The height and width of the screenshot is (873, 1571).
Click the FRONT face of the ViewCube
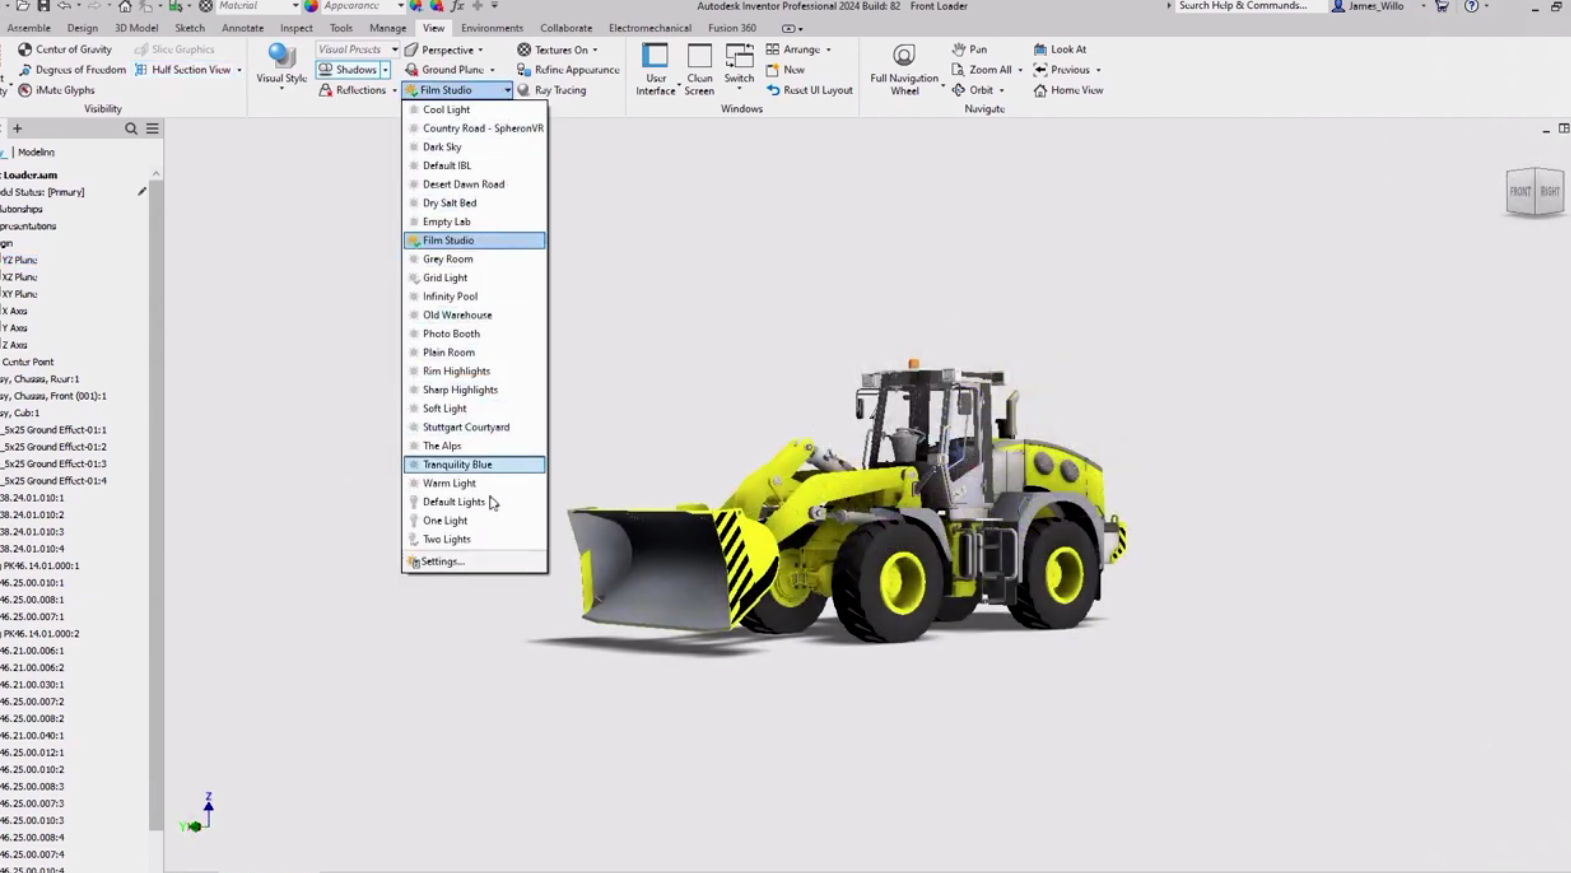(x=1520, y=192)
